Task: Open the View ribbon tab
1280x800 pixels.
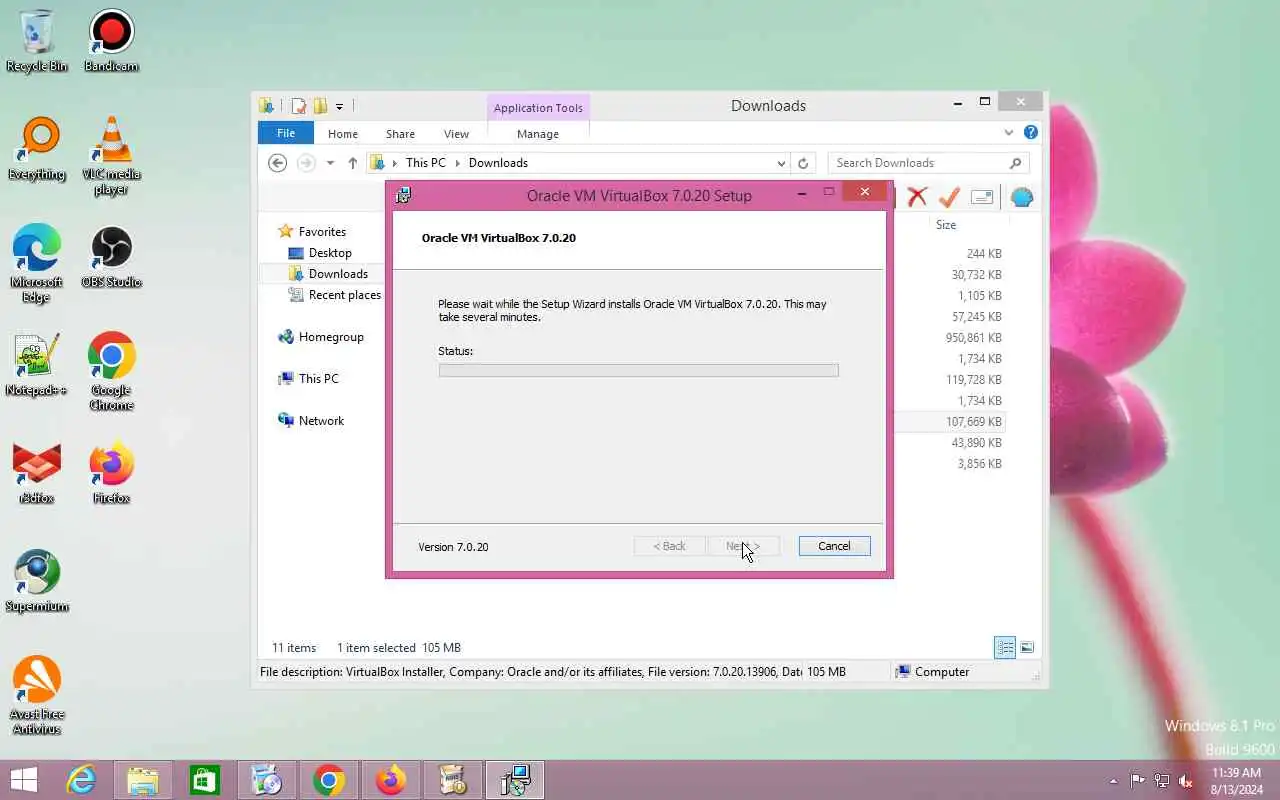Action: coord(456,134)
